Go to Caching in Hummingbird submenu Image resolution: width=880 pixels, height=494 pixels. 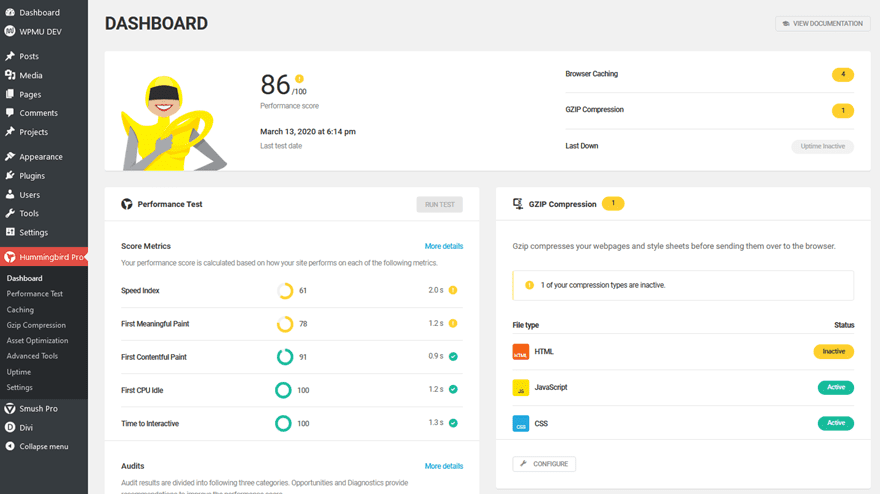pyautogui.click(x=20, y=309)
